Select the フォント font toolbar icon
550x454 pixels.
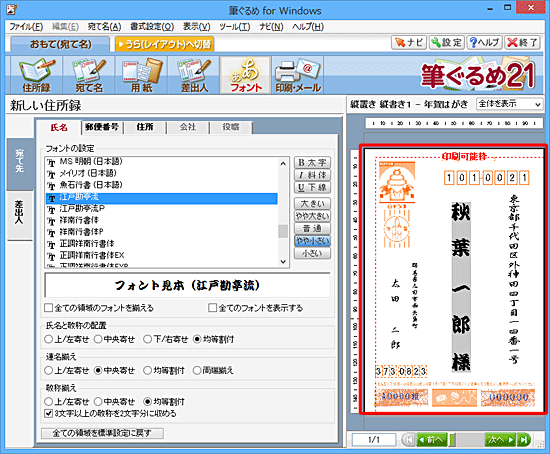pyautogui.click(x=246, y=75)
